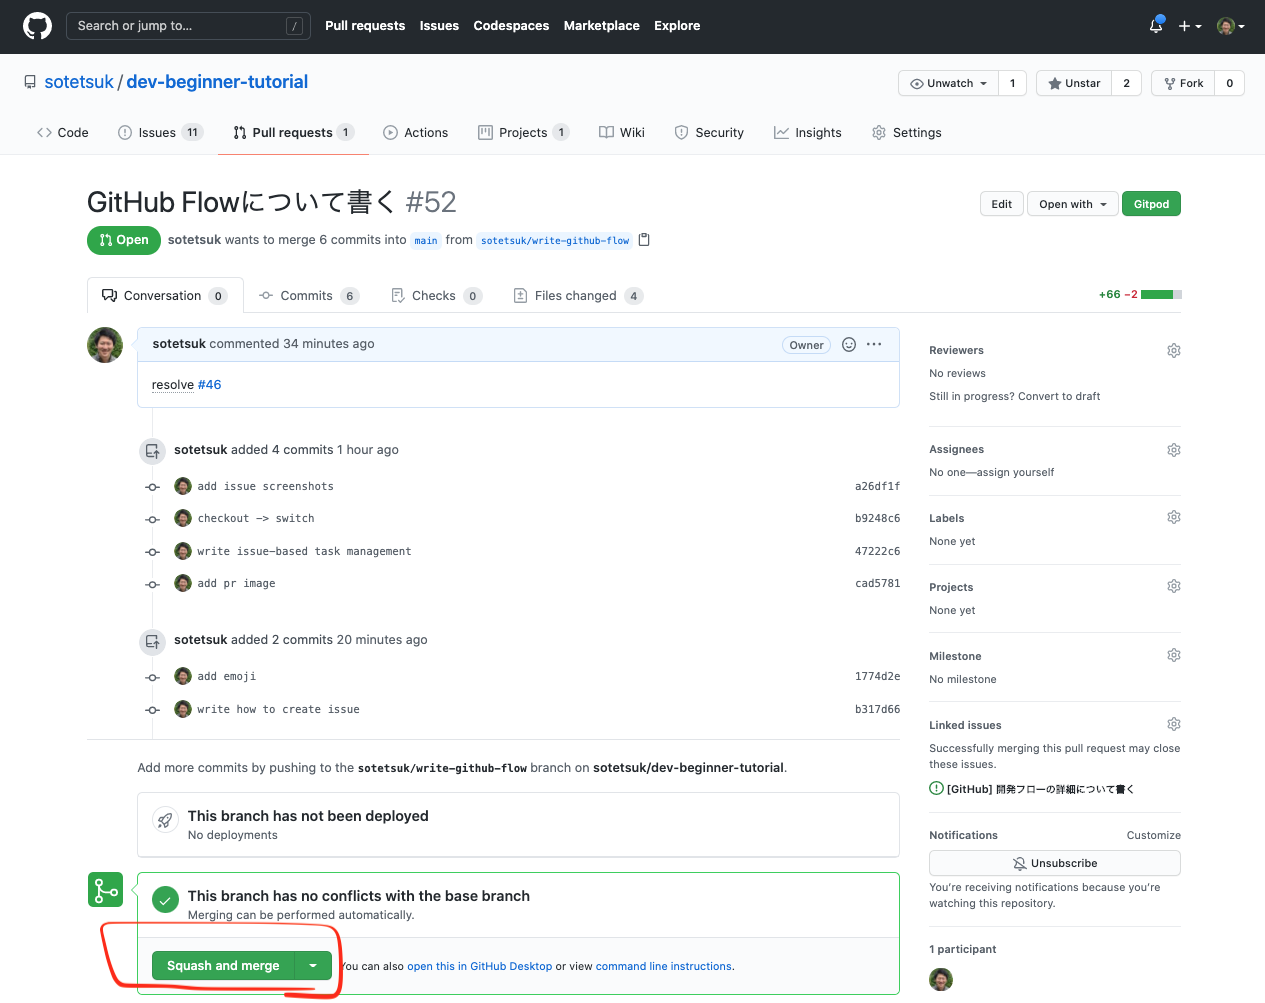This screenshot has height=1003, width=1265.
Task: Open commit b9248c6
Action: click(x=877, y=519)
